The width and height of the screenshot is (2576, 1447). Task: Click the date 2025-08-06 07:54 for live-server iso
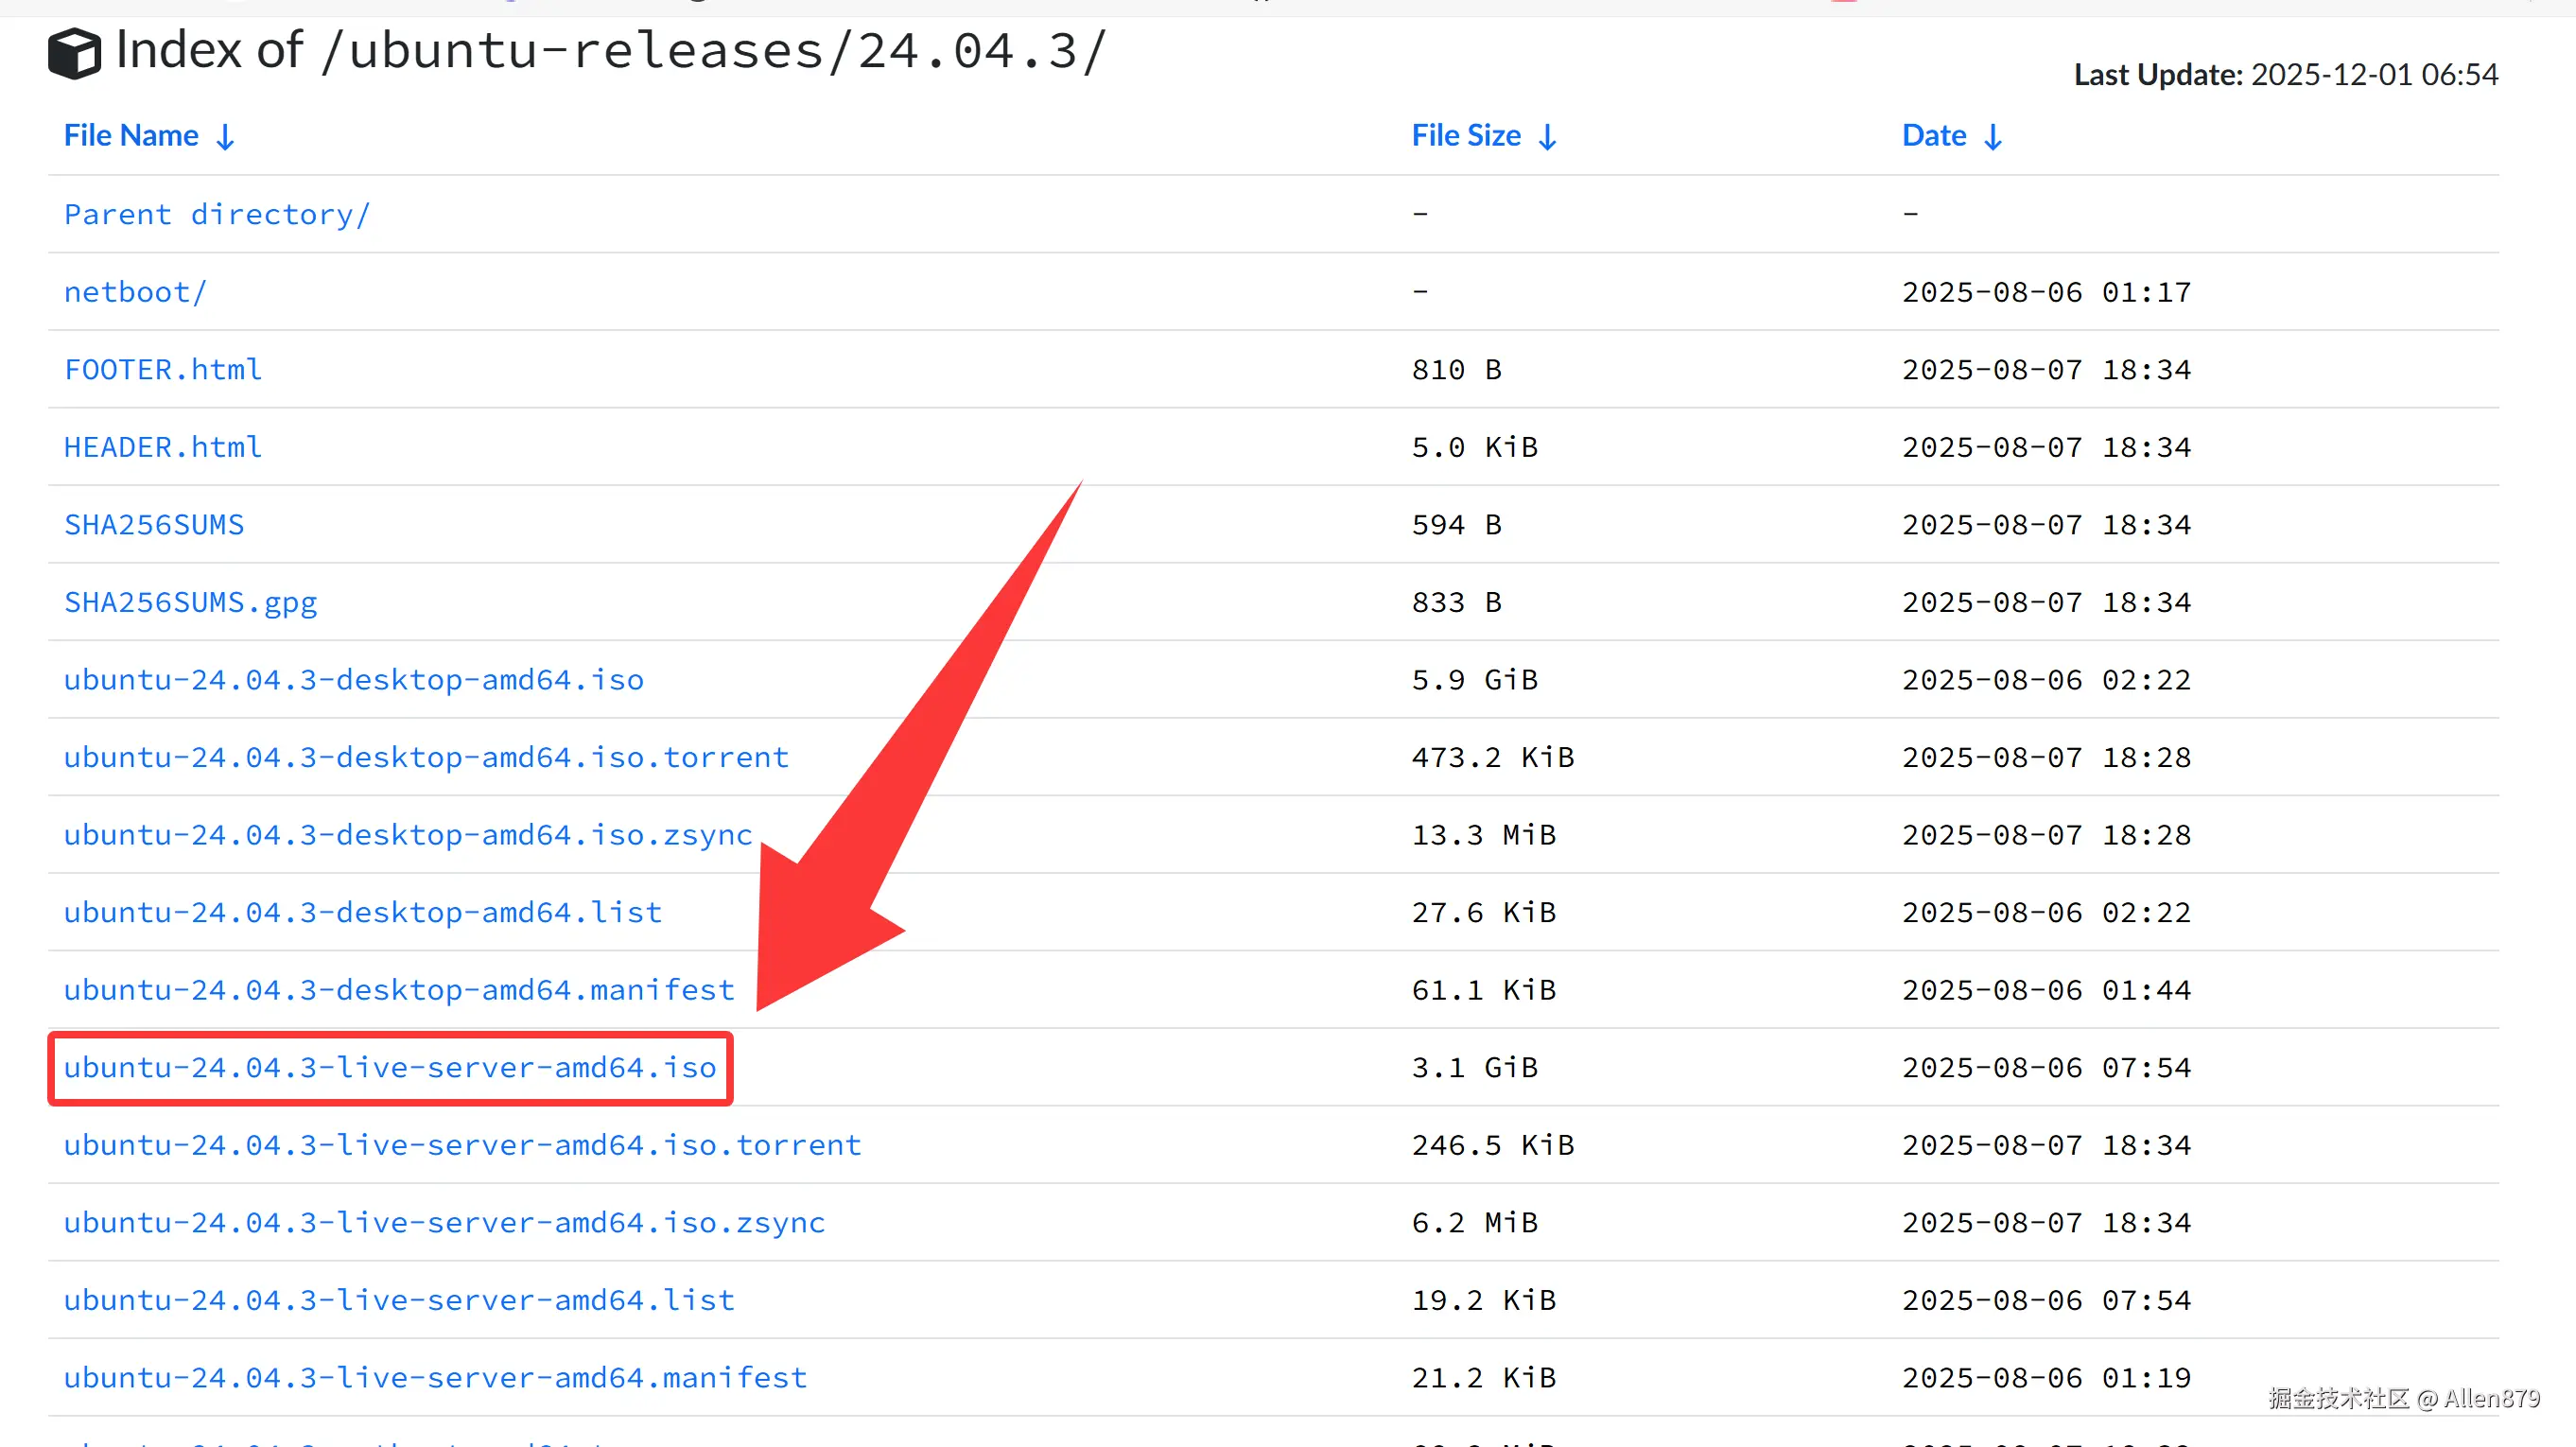point(2047,1067)
